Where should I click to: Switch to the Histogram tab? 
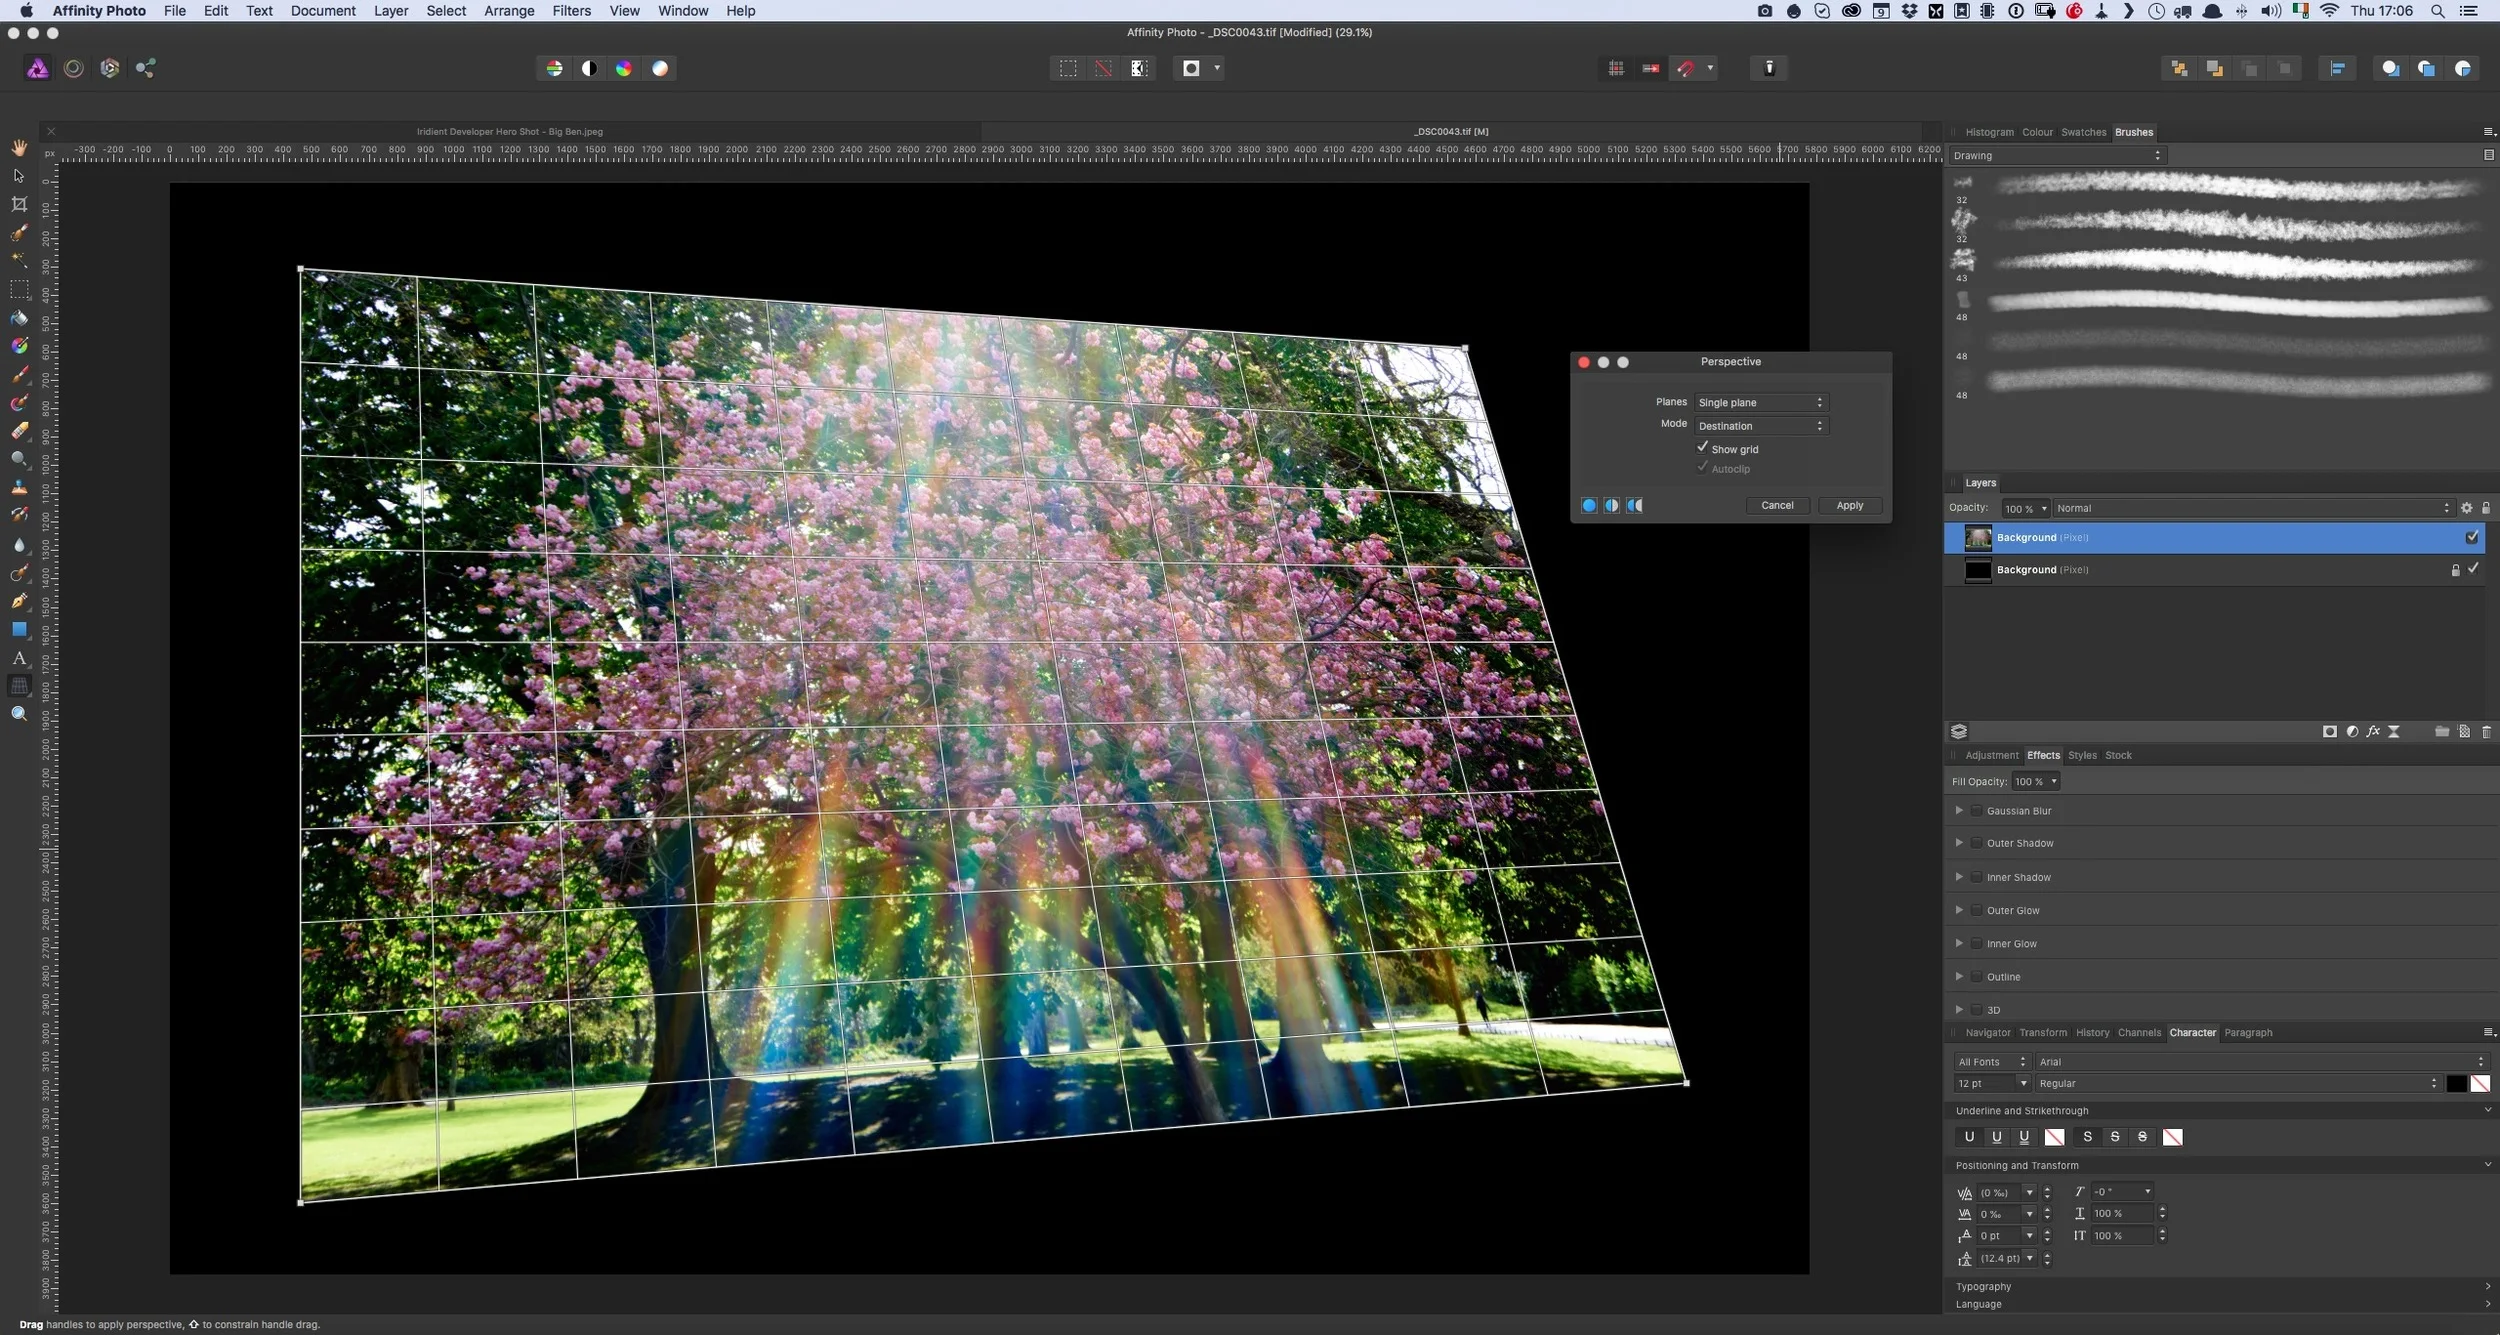click(x=1988, y=132)
